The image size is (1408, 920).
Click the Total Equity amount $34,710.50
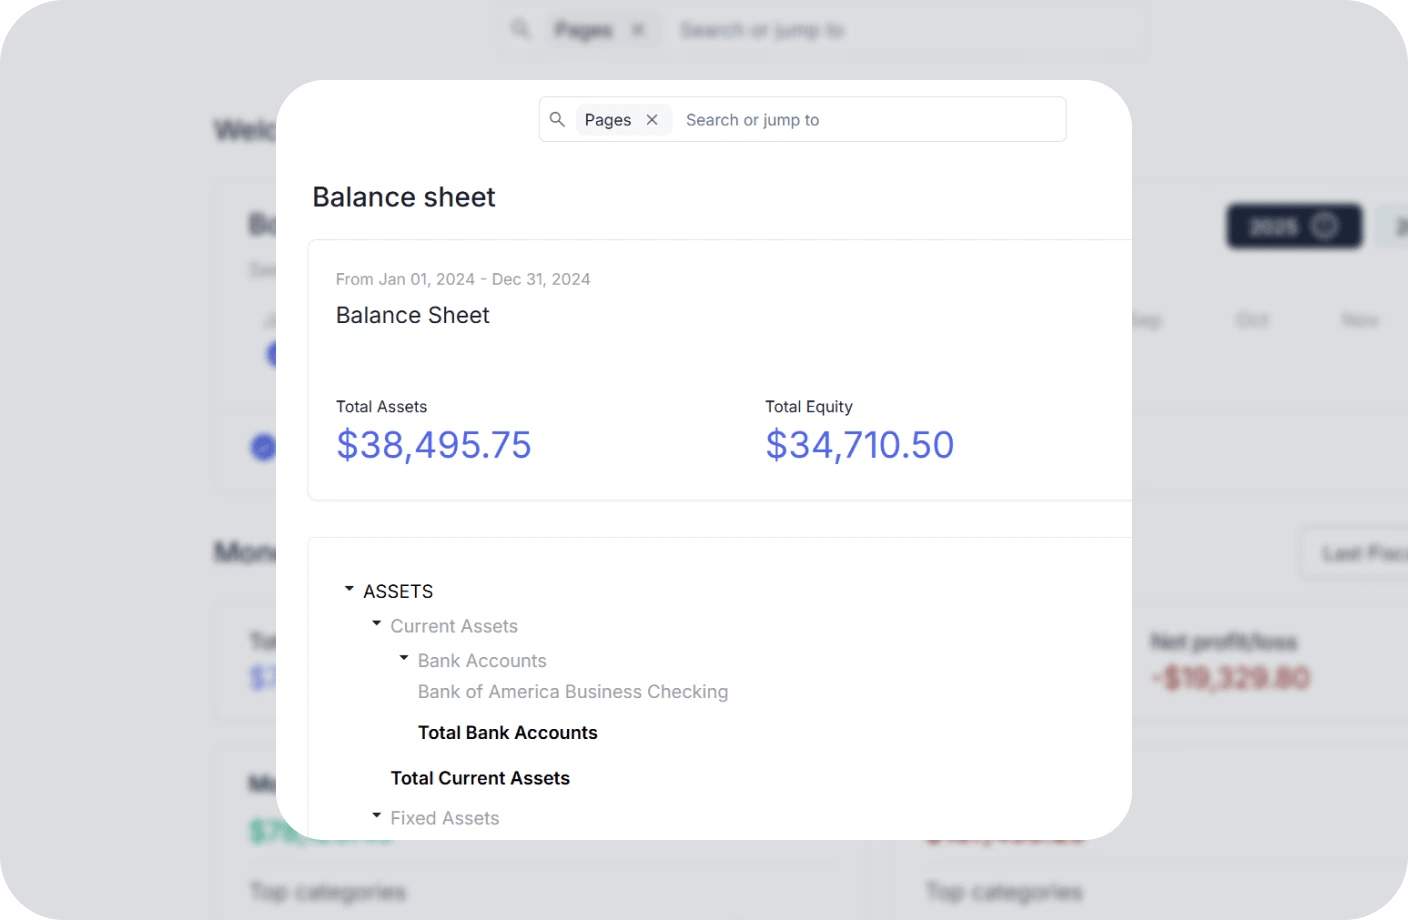tap(860, 445)
